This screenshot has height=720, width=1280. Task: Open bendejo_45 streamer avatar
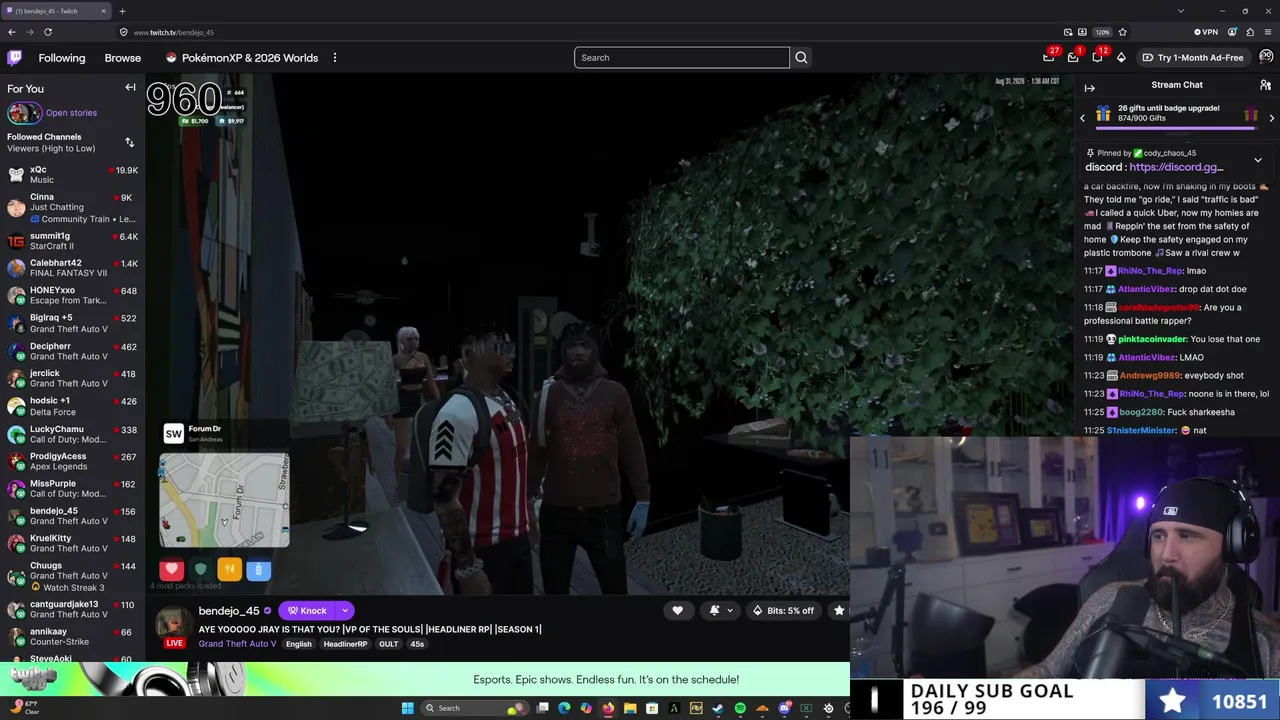click(x=173, y=622)
